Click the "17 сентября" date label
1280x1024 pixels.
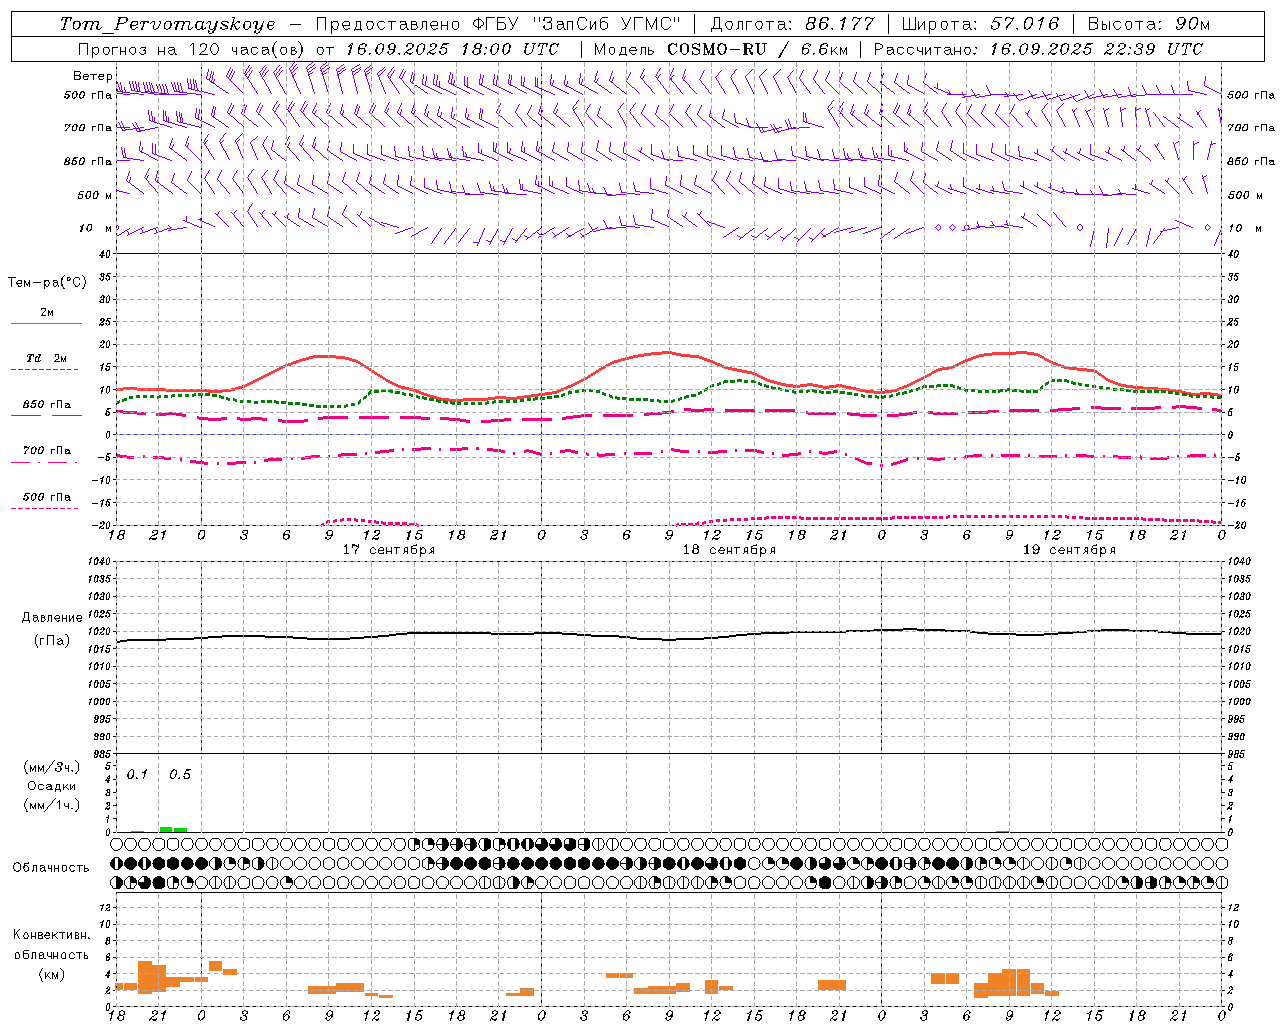click(389, 550)
